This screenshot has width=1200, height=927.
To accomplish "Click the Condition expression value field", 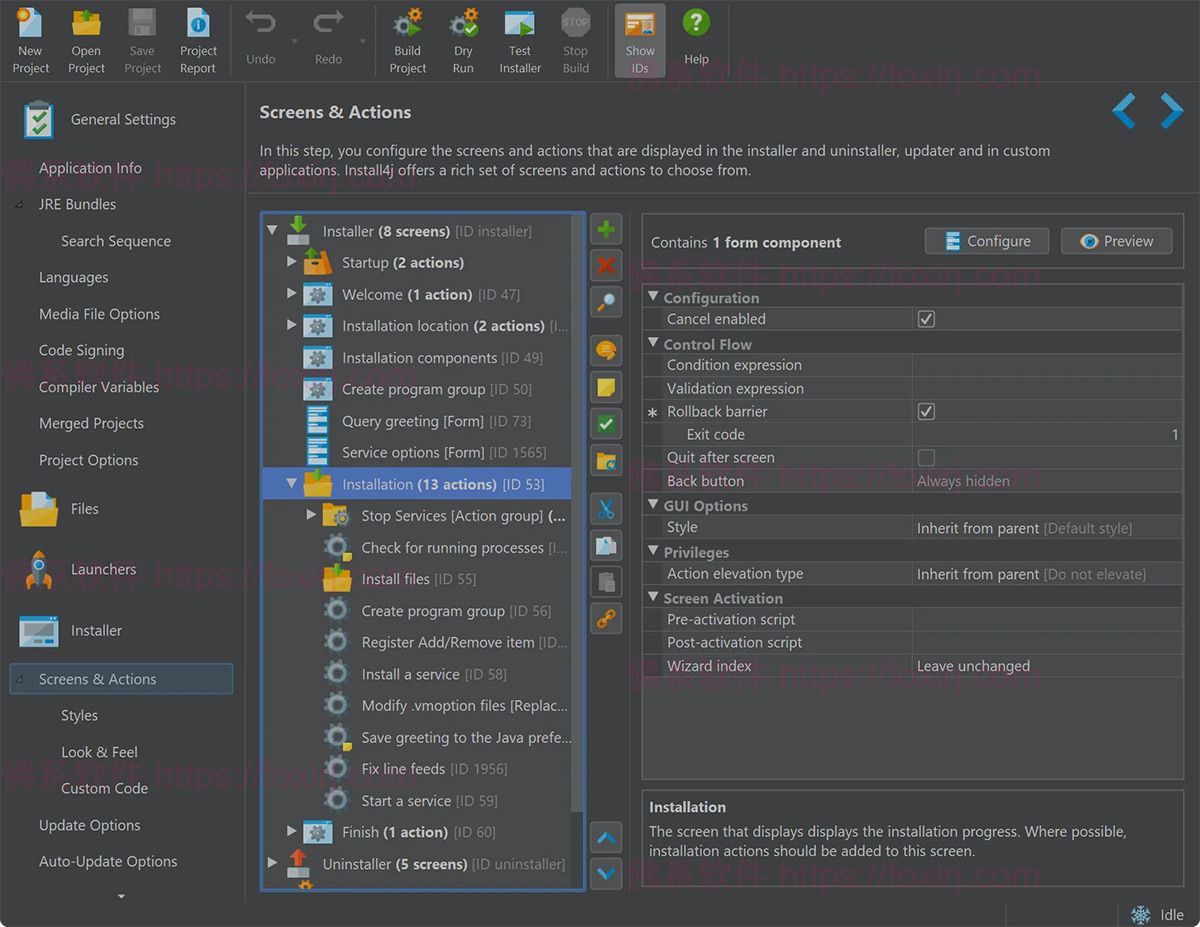I will pos(1047,365).
